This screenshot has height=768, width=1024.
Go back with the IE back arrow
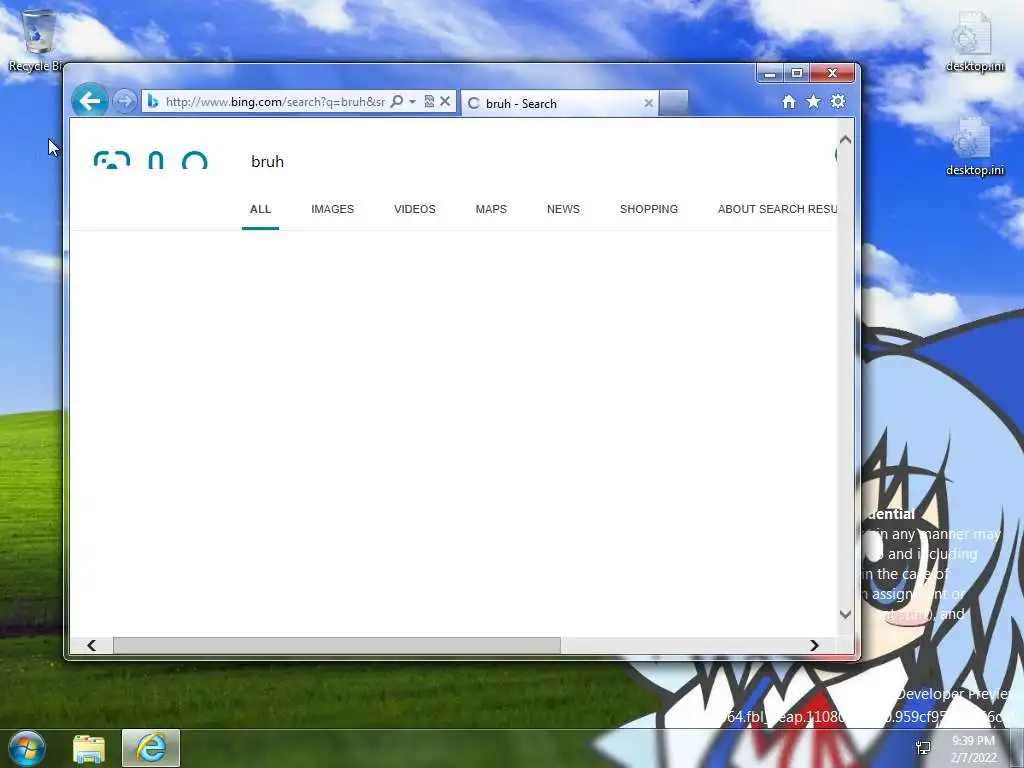(89, 101)
